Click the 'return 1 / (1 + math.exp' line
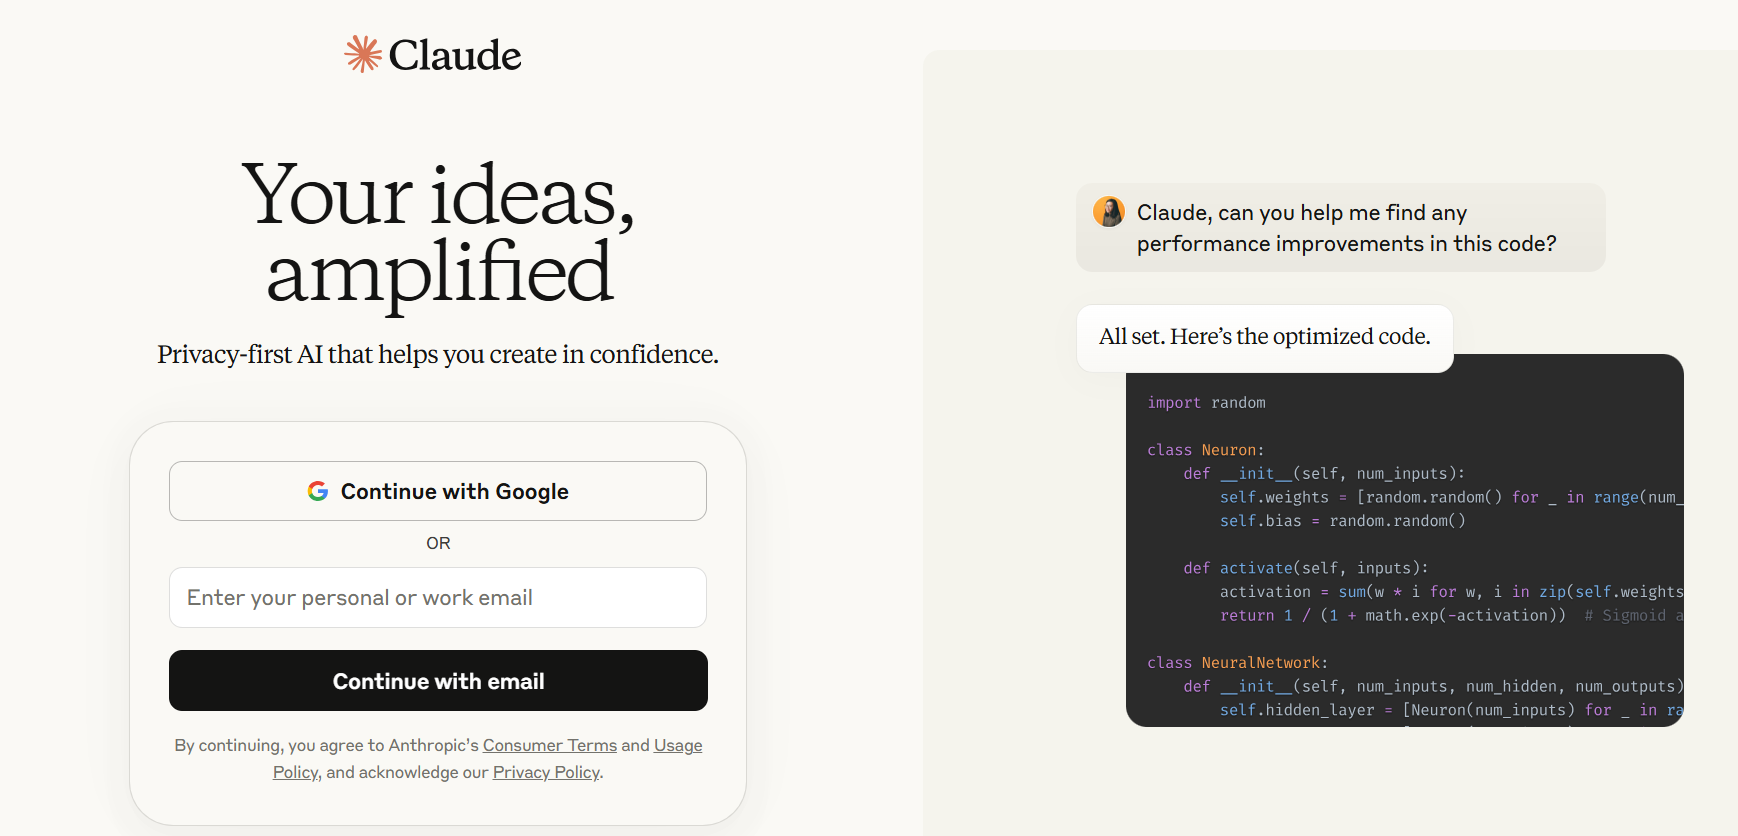The height and width of the screenshot is (836, 1738). pos(1393,615)
